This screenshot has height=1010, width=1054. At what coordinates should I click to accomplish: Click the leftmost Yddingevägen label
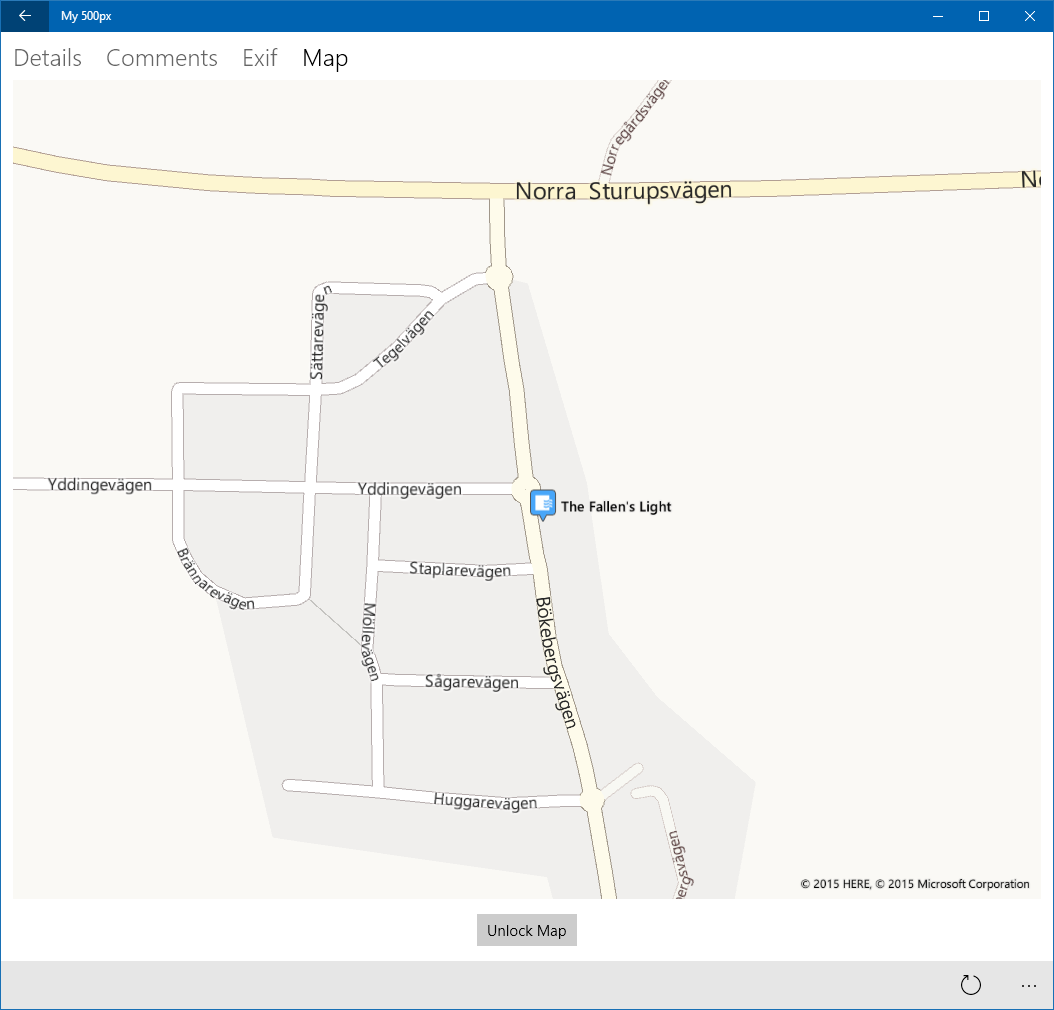pos(99,485)
